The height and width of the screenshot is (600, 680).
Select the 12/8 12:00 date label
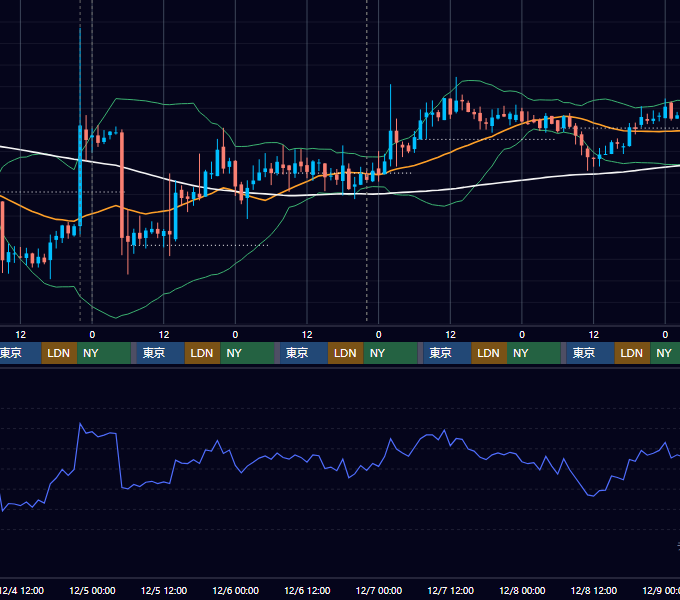pos(594,590)
